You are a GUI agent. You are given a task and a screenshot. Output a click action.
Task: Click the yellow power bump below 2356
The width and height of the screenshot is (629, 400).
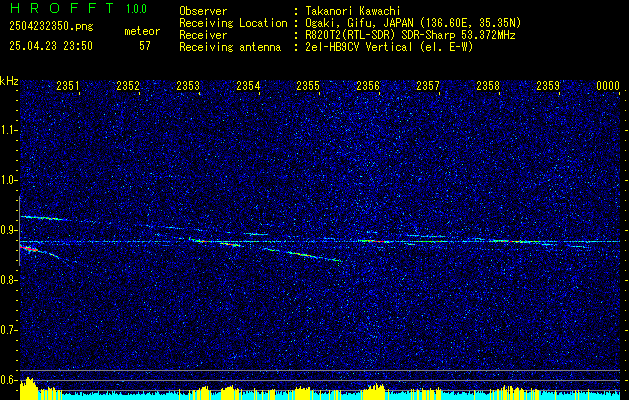pyautogui.click(x=373, y=392)
